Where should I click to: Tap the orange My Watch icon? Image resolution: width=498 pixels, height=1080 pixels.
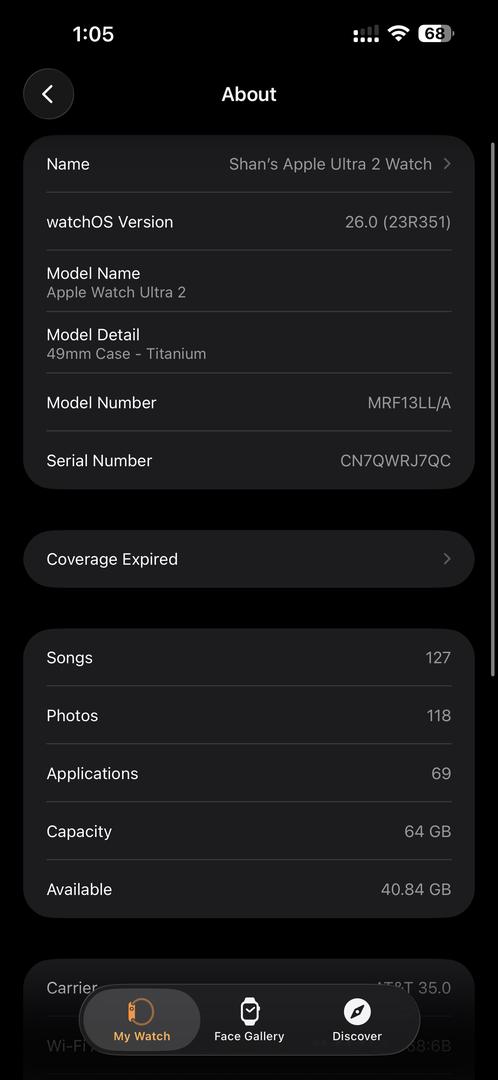pyautogui.click(x=141, y=1012)
